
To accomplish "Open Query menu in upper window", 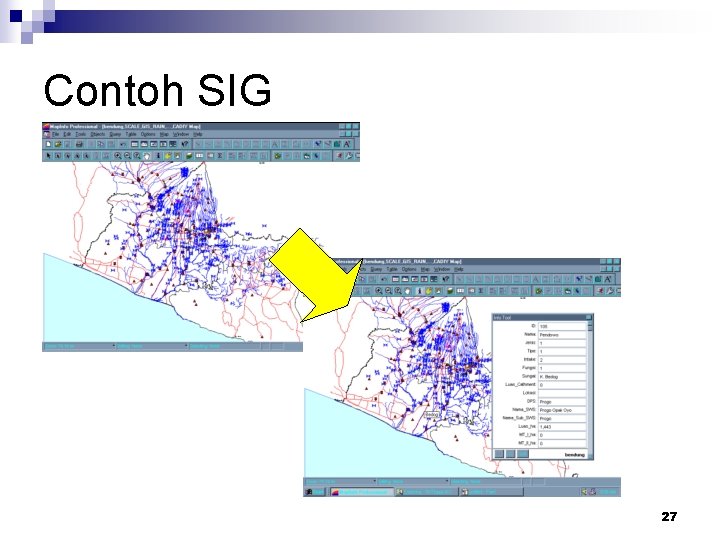I will click(x=115, y=135).
